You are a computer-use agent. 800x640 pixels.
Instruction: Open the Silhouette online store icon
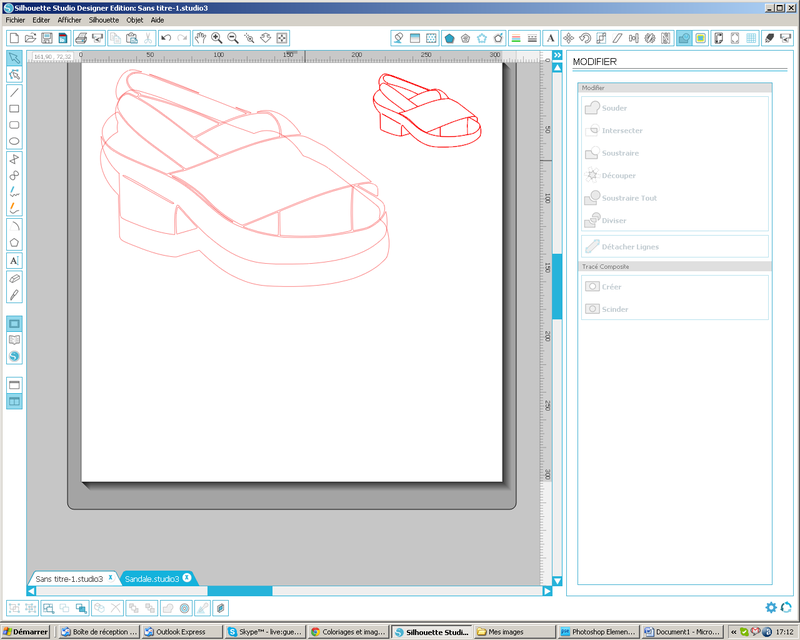coord(14,356)
